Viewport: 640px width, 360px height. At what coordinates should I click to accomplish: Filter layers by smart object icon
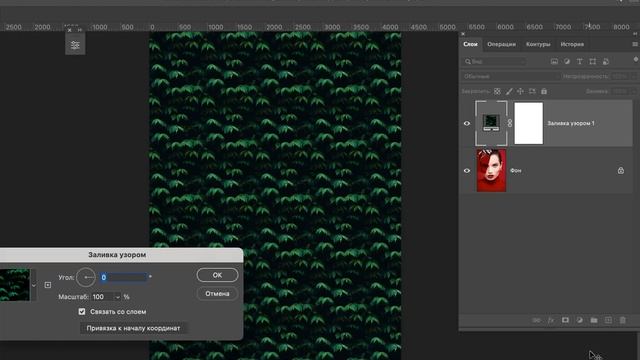click(606, 62)
